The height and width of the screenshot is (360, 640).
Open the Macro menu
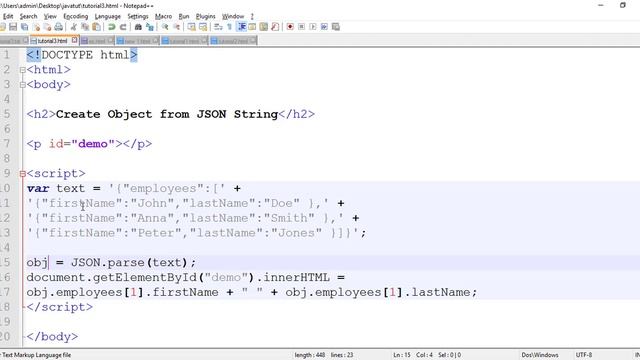(163, 16)
